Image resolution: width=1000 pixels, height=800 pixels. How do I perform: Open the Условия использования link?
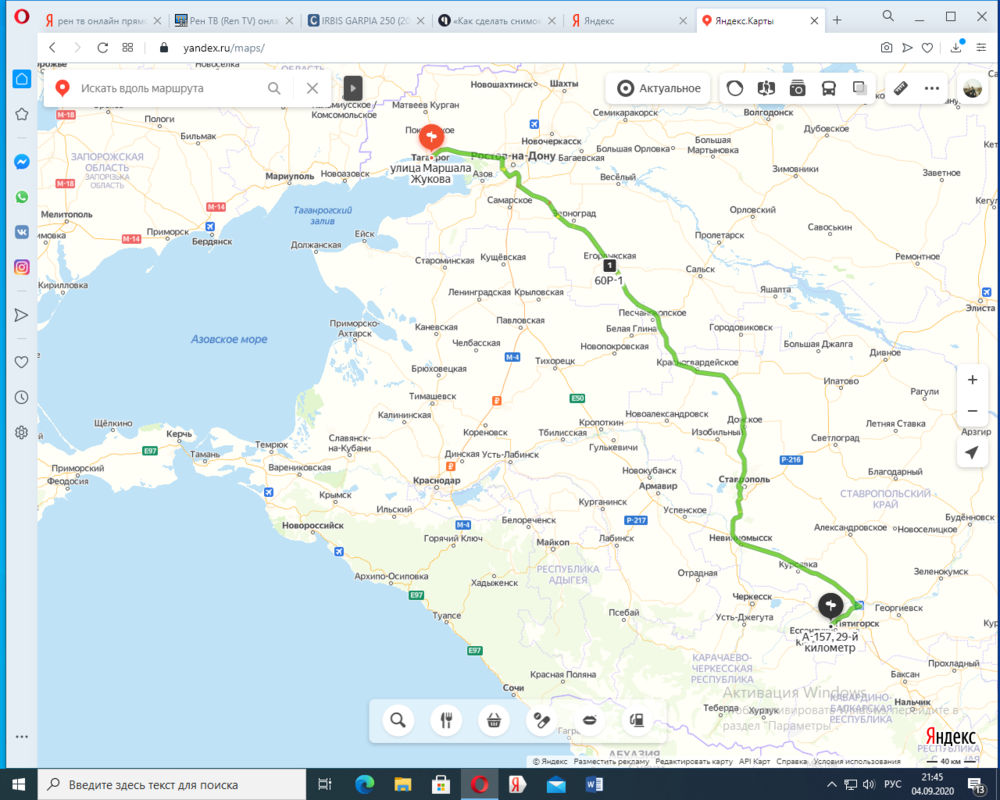857,761
